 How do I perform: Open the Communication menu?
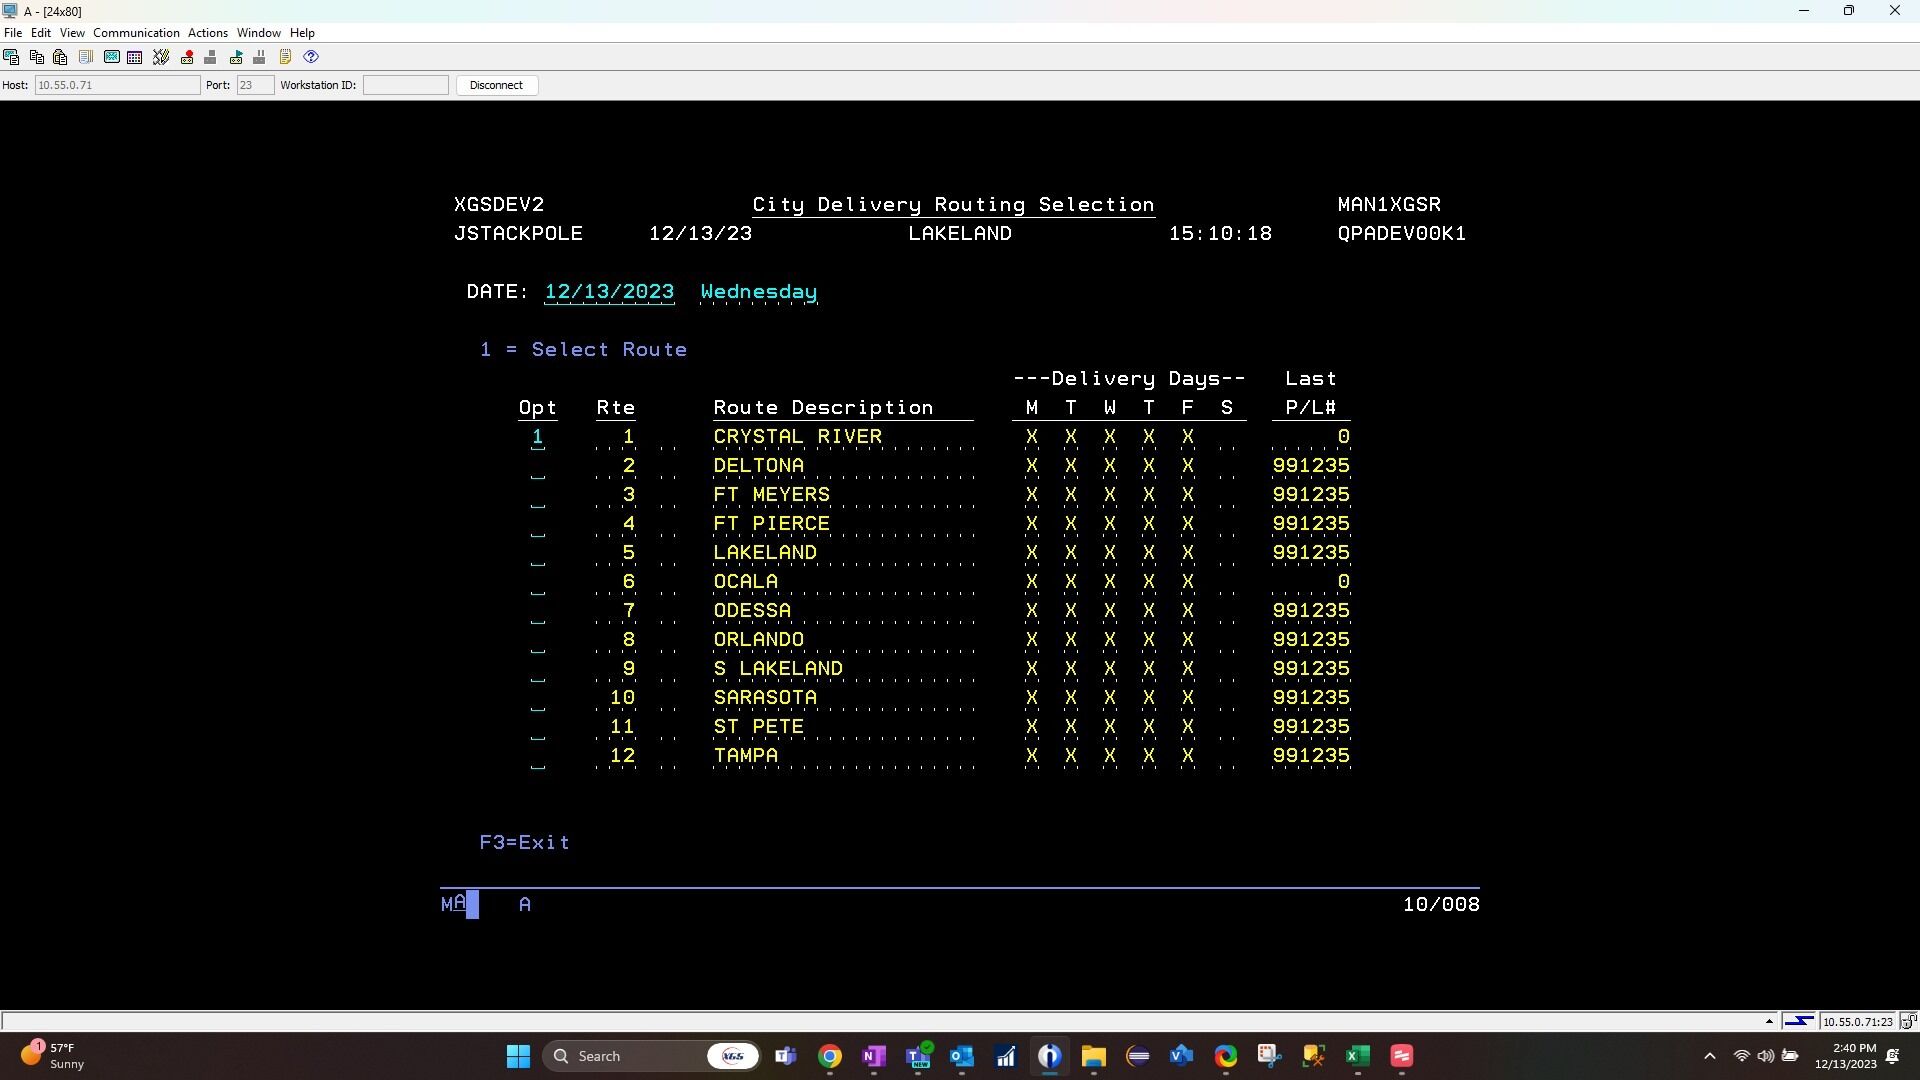(x=136, y=33)
